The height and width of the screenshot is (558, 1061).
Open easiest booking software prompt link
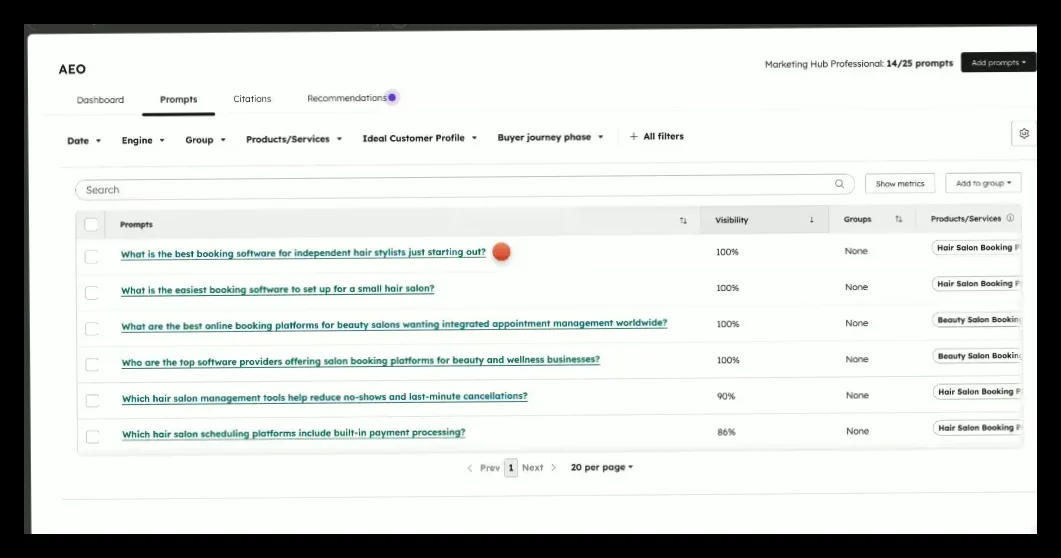point(277,289)
